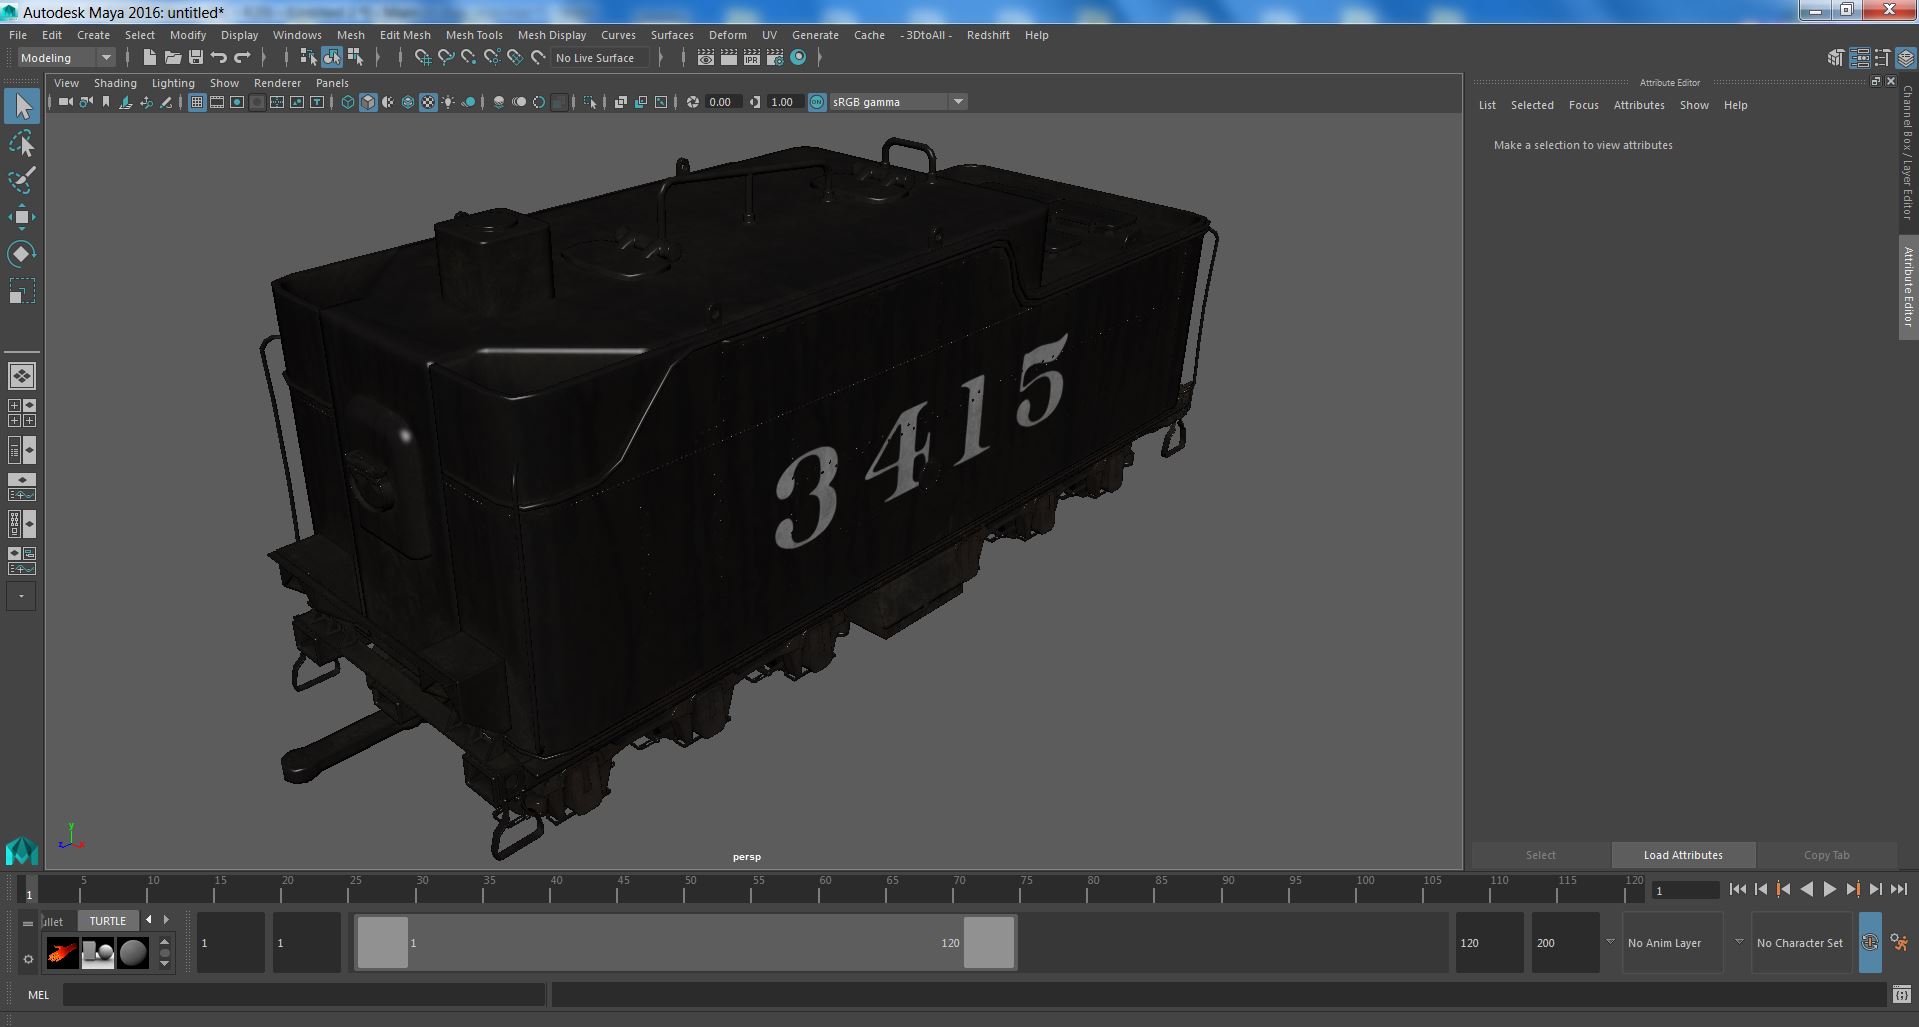The width and height of the screenshot is (1919, 1027).
Task: Go to the start of the playback range
Action: tap(1738, 889)
